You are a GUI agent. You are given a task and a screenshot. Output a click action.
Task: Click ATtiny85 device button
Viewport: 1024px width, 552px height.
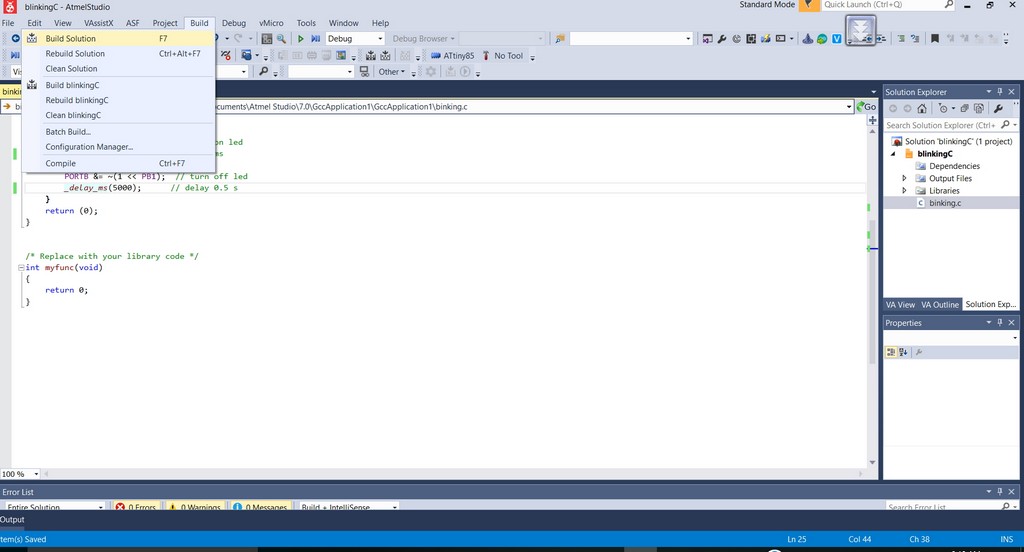click(x=453, y=56)
